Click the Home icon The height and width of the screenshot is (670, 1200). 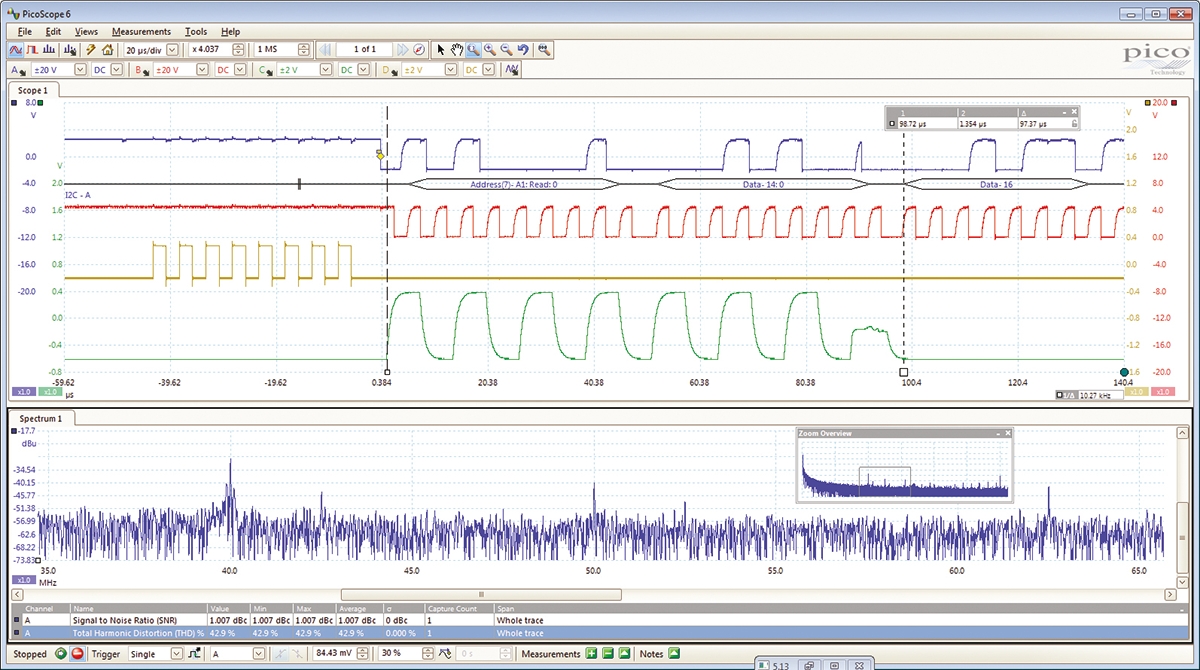pos(107,49)
